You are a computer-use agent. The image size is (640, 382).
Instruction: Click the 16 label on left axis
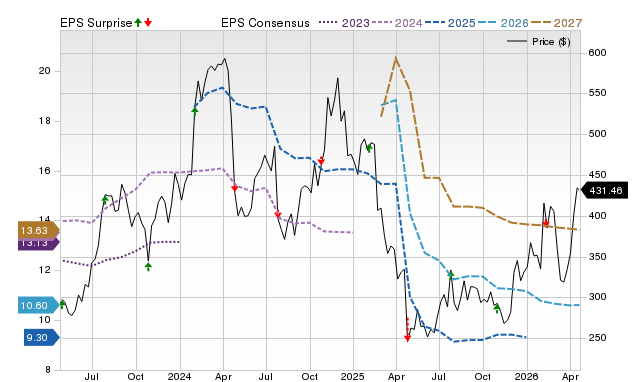(x=44, y=171)
